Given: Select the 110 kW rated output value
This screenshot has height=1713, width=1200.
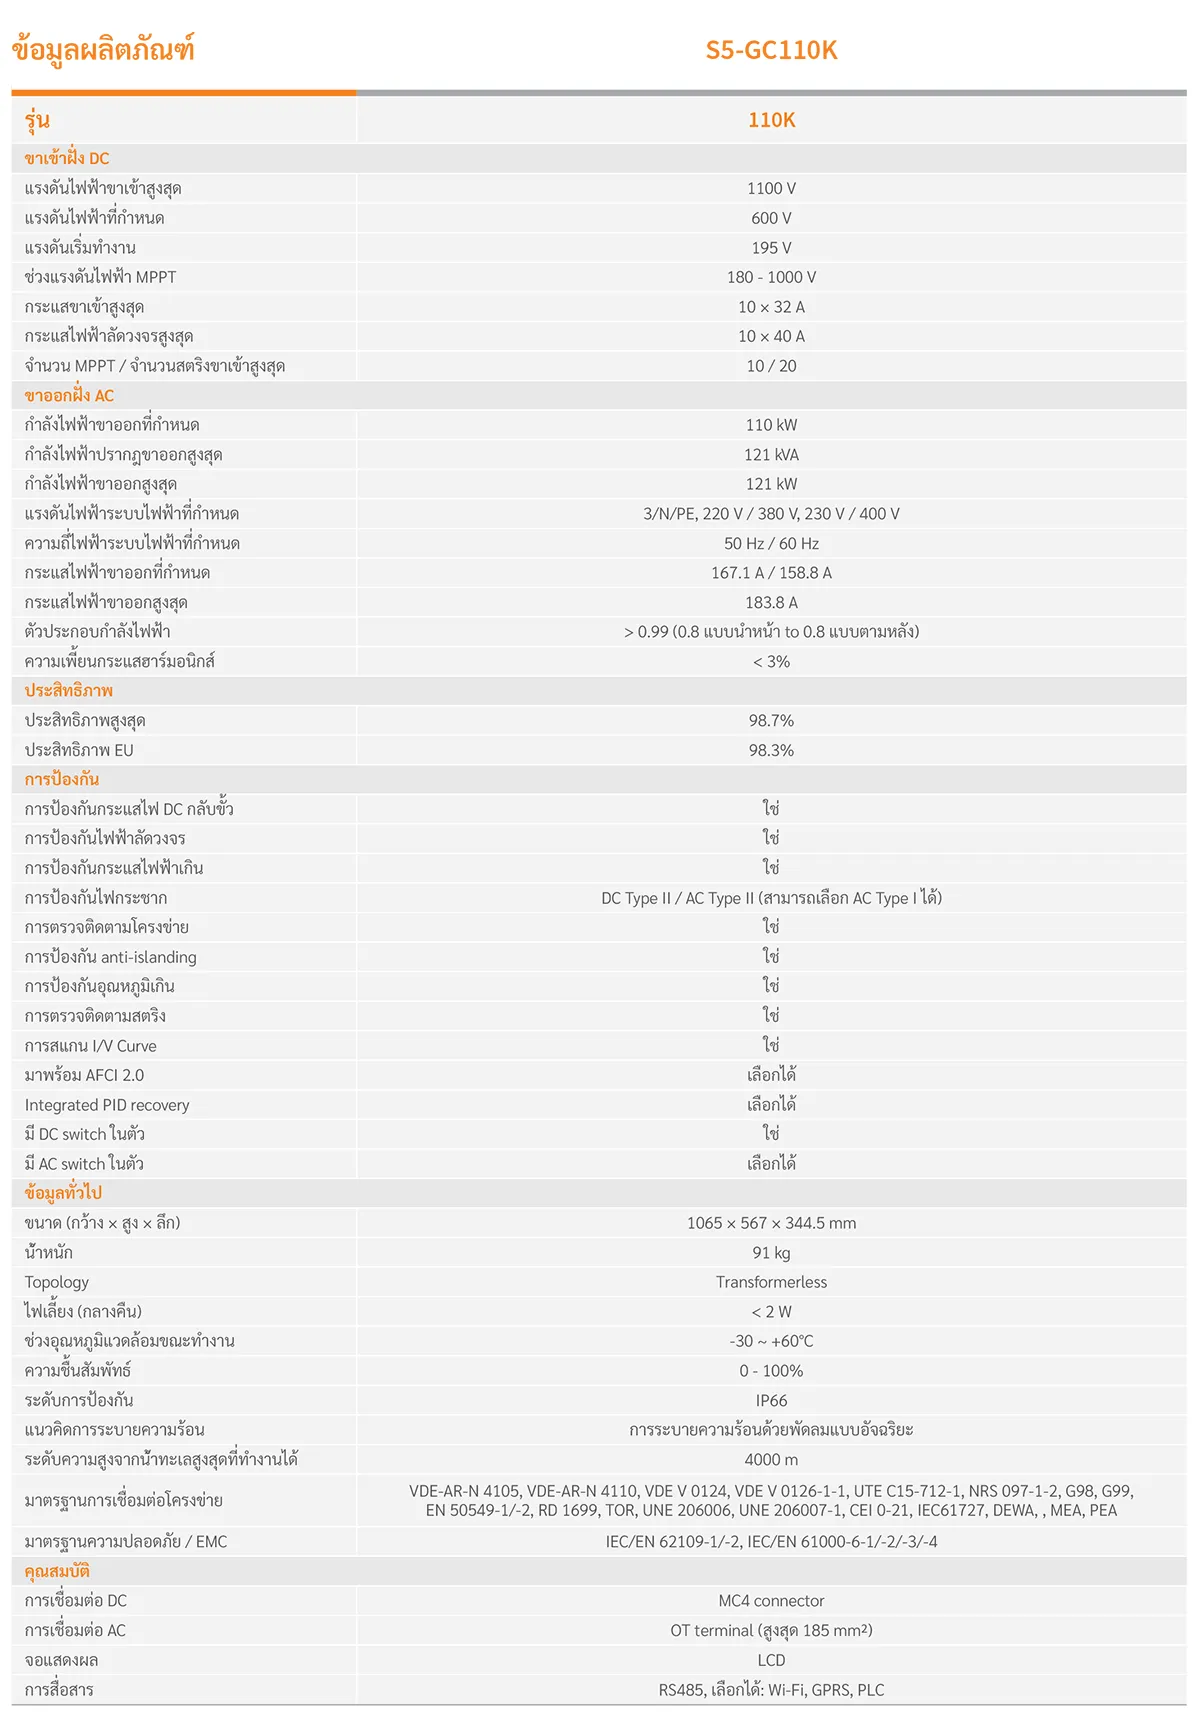Looking at the screenshot, I should click(x=771, y=425).
